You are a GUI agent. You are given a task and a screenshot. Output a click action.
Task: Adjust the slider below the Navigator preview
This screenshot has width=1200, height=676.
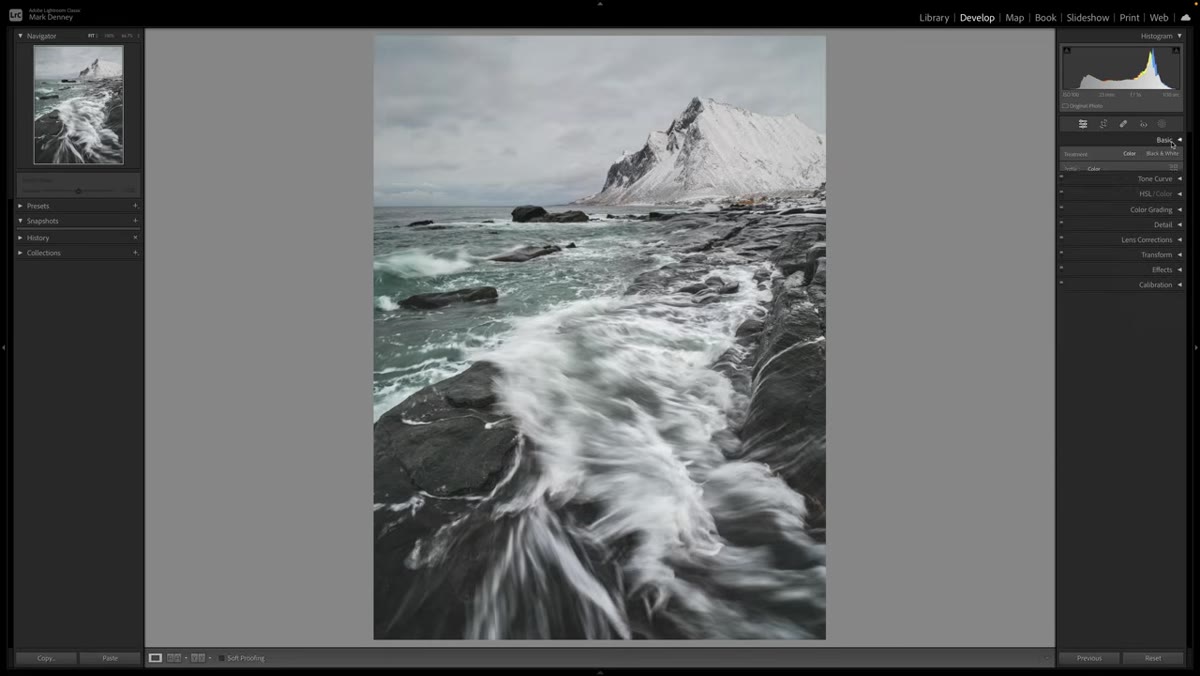coord(78,191)
